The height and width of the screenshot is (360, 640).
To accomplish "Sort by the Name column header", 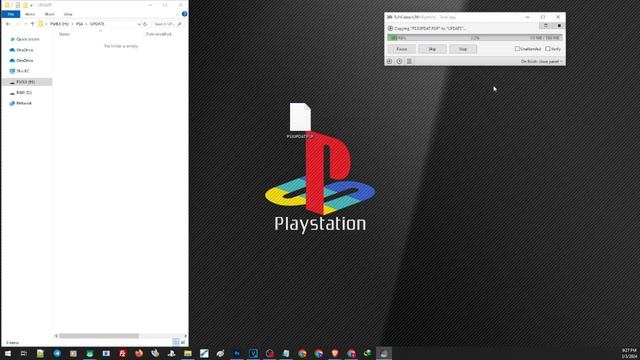I will pyautogui.click(x=64, y=34).
